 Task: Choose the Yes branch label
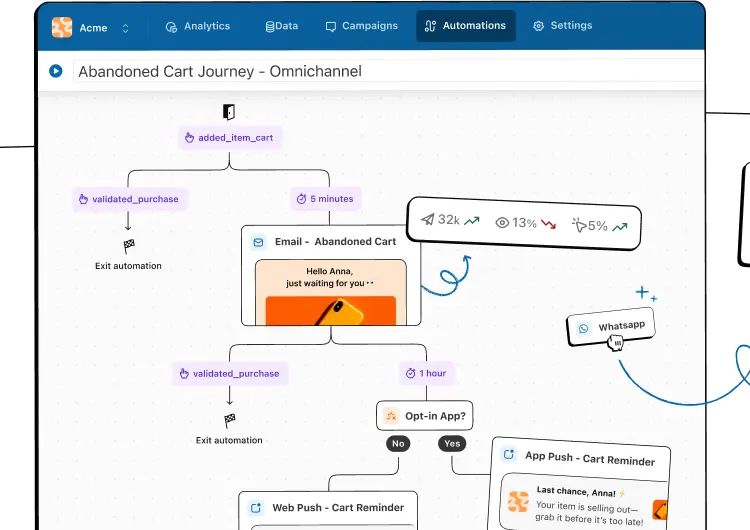452,443
